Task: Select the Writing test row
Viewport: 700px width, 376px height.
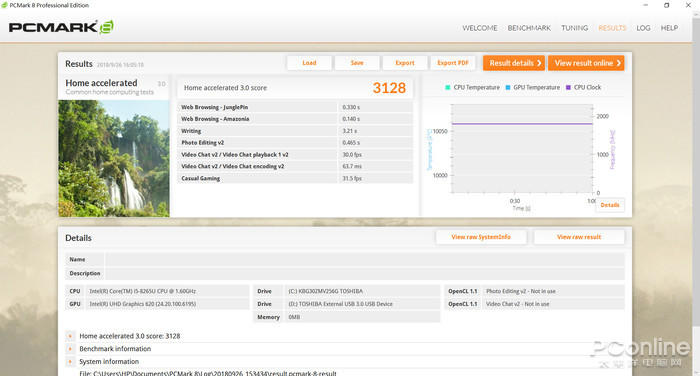Action: tap(295, 131)
